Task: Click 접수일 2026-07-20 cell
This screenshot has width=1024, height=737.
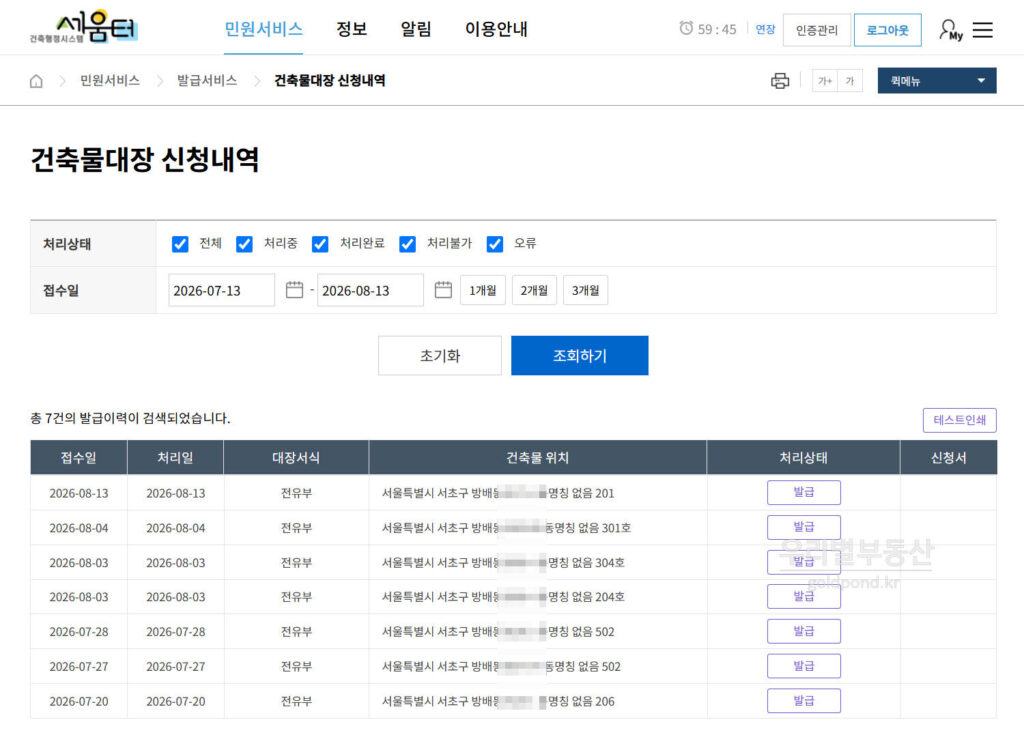Action: (78, 702)
